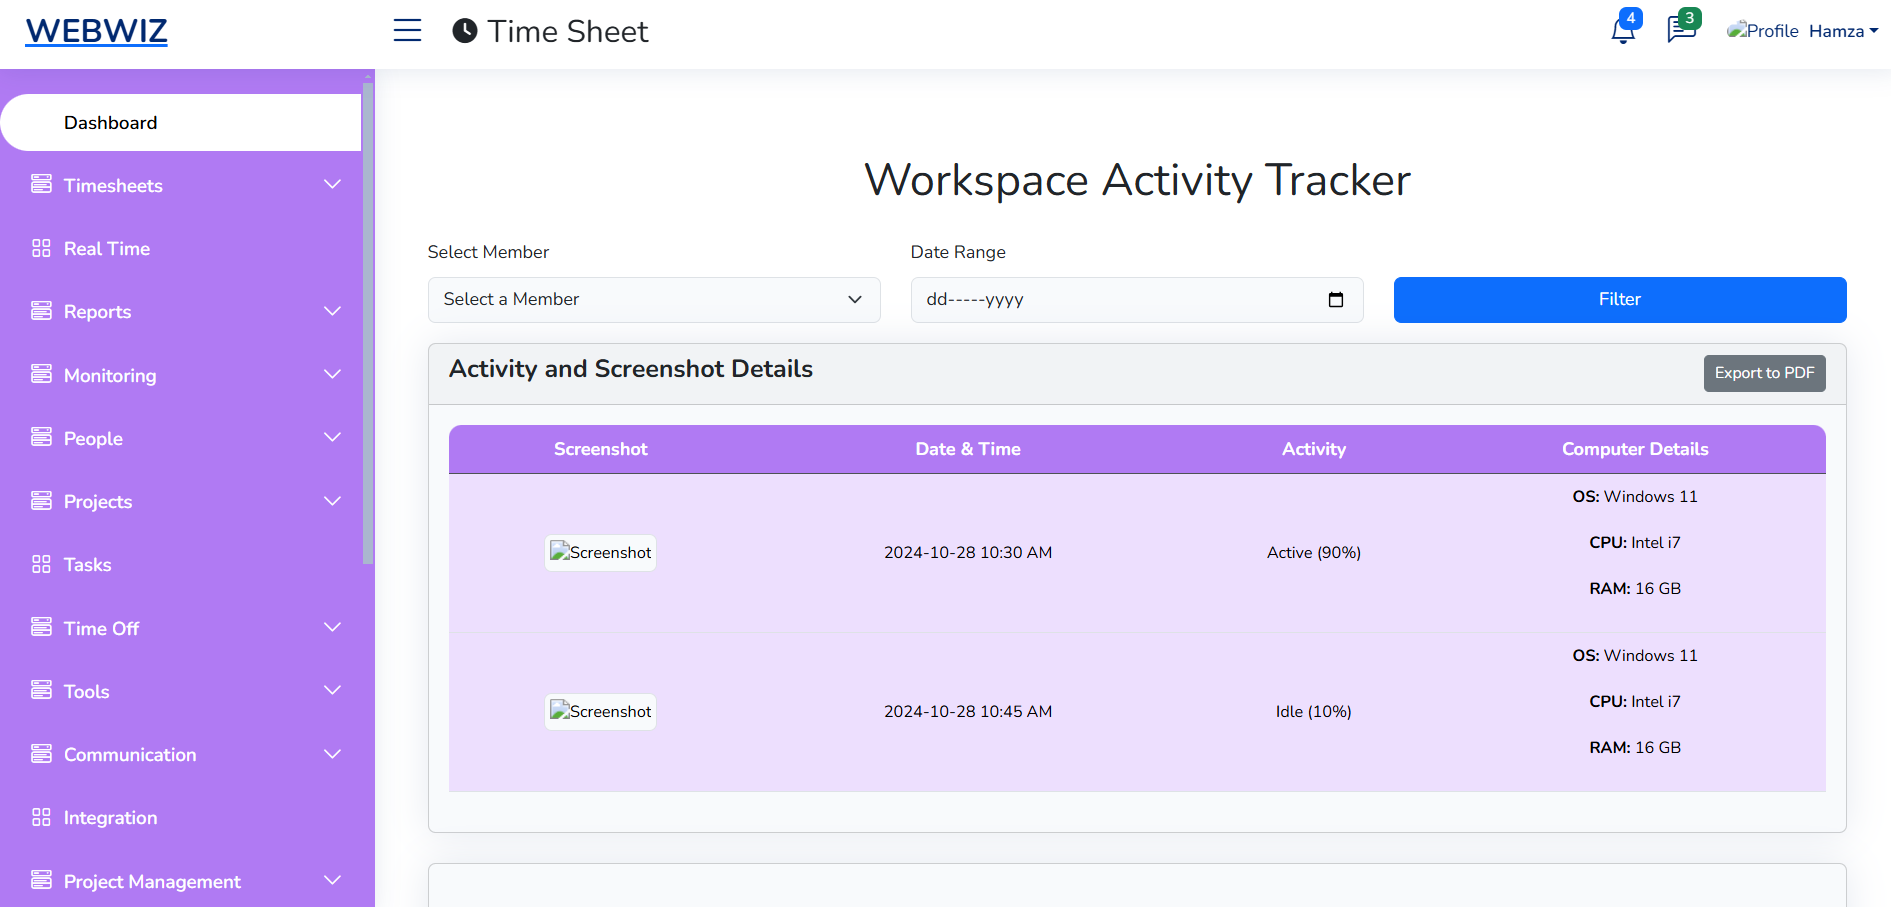1891x907 pixels.
Task: Click the clock icon beside Time Sheet
Action: pyautogui.click(x=463, y=30)
